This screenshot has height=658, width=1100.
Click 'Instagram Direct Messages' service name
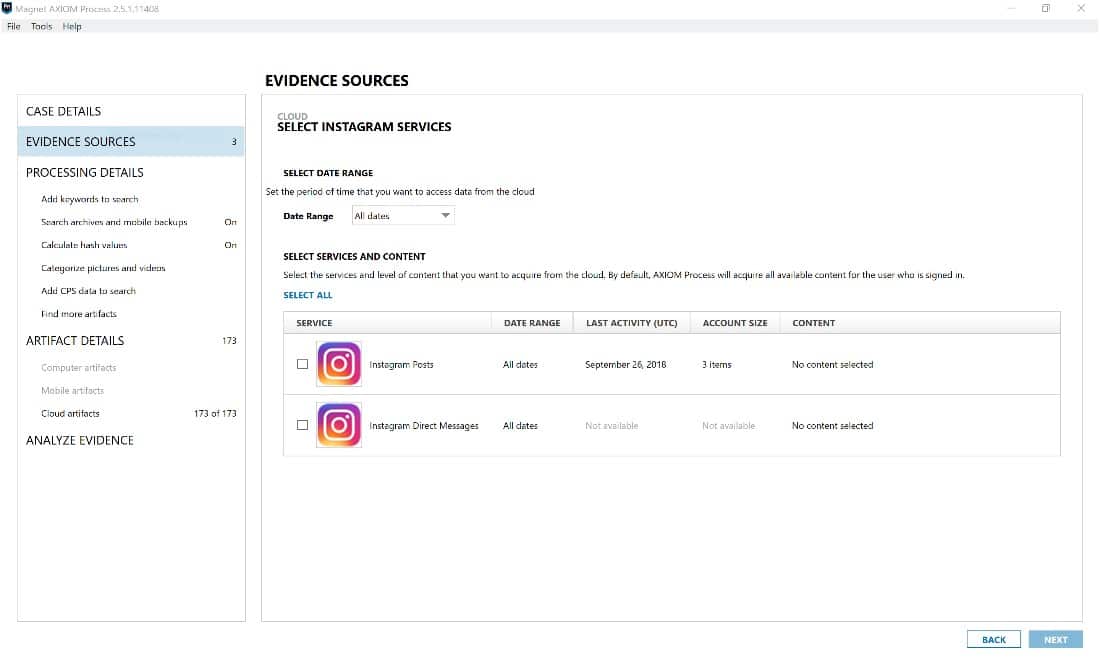coord(424,426)
